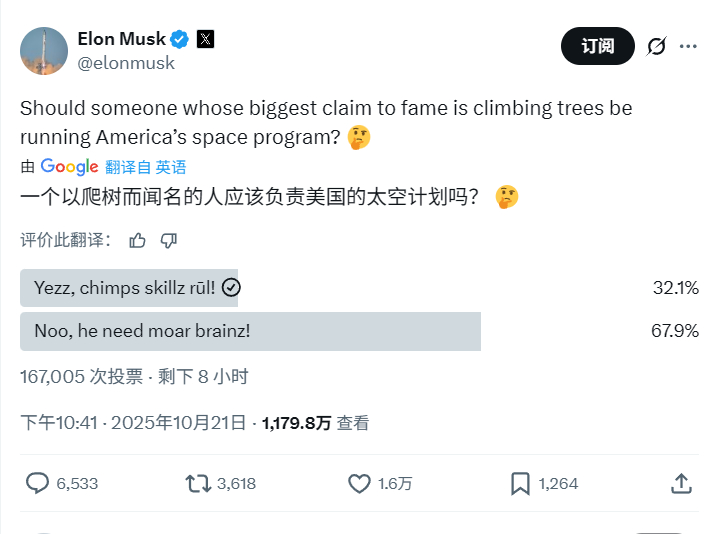Viewport: 719px width, 534px height.
Task: Click the X affiliation badge icon
Action: [205, 39]
